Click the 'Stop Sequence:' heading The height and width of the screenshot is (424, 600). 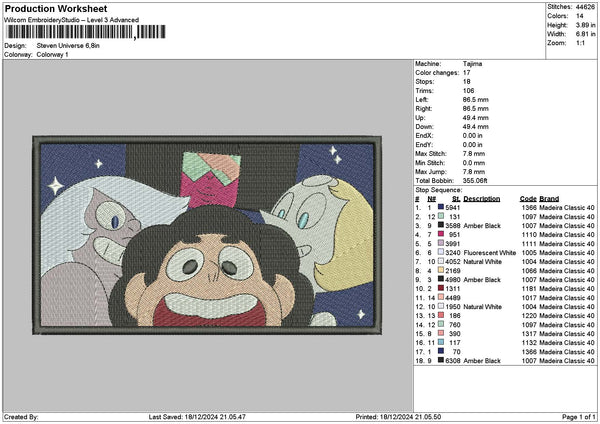[x=439, y=190]
